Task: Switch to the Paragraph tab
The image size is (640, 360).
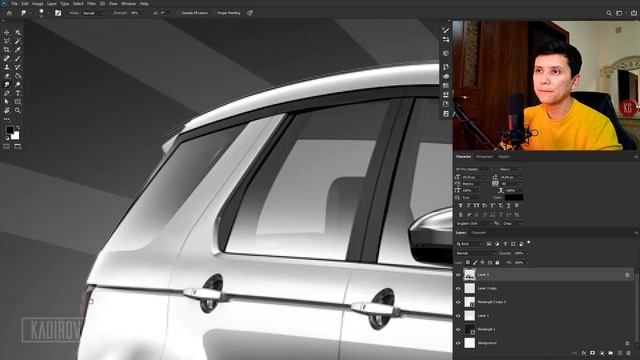Action: click(484, 157)
